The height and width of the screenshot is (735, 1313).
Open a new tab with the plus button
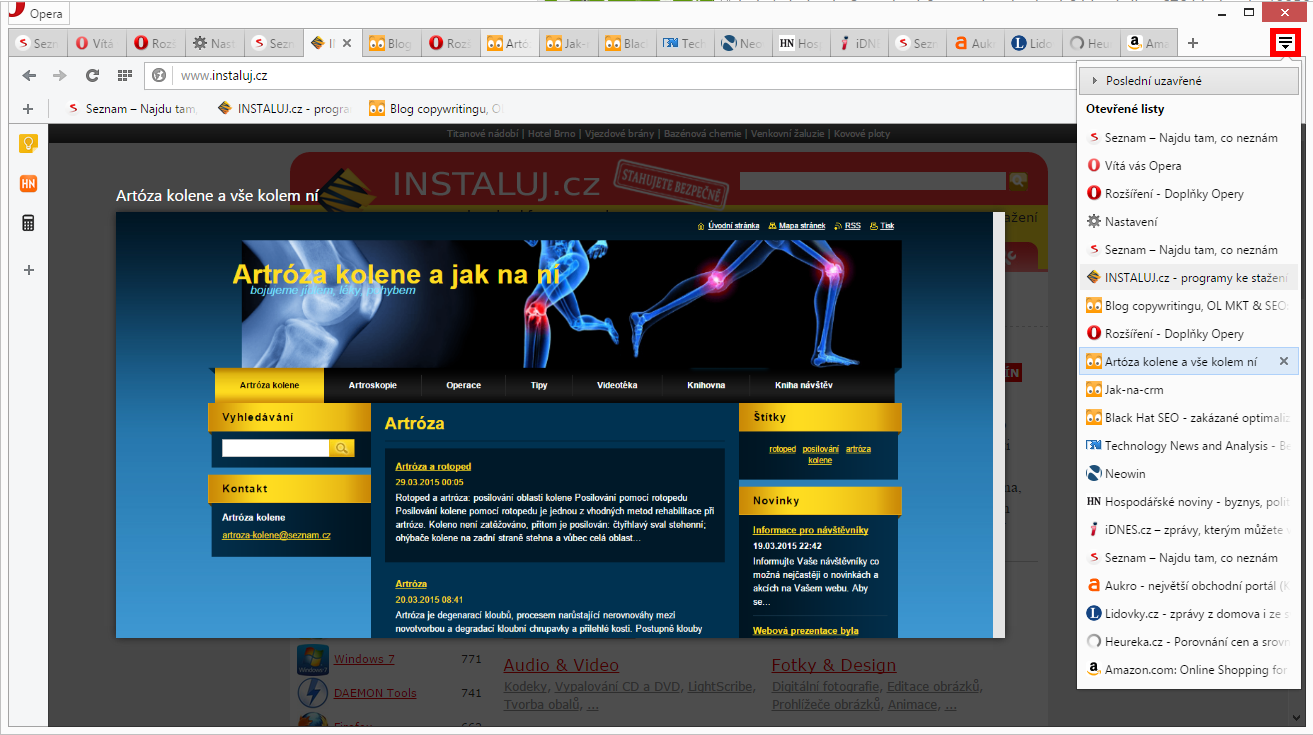(x=1193, y=43)
